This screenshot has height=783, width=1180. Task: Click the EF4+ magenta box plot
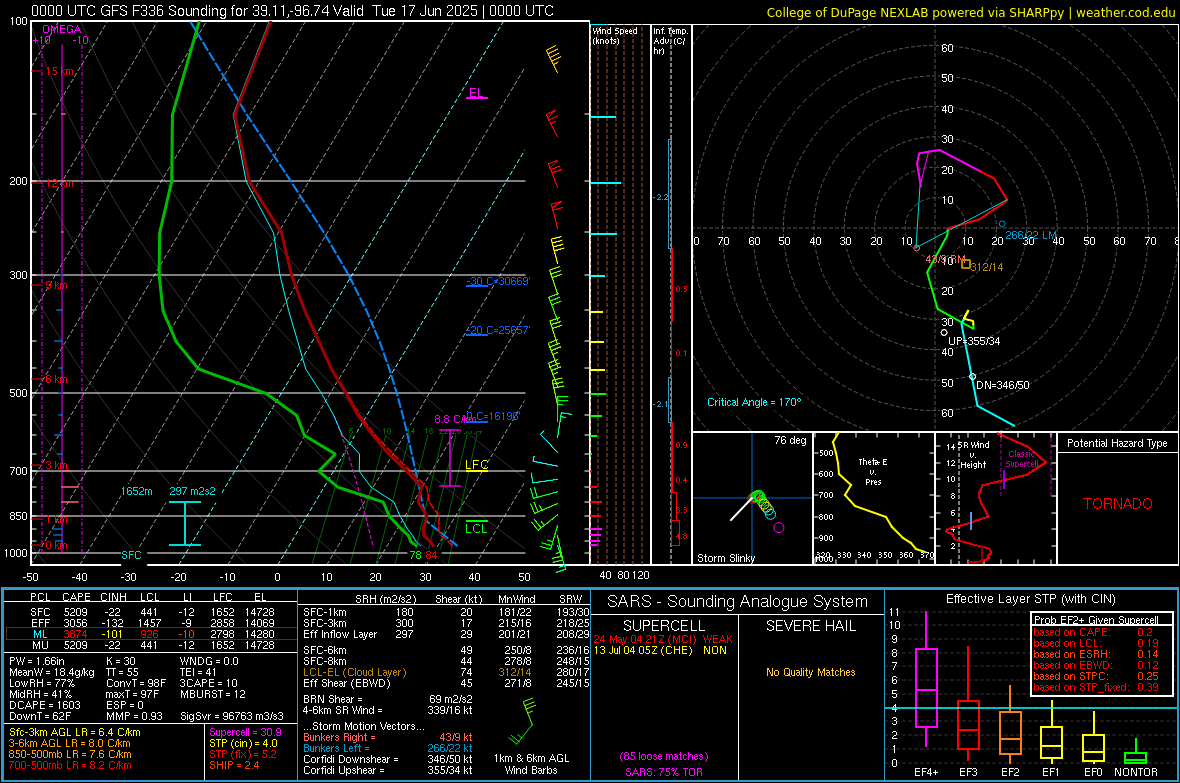(x=926, y=687)
